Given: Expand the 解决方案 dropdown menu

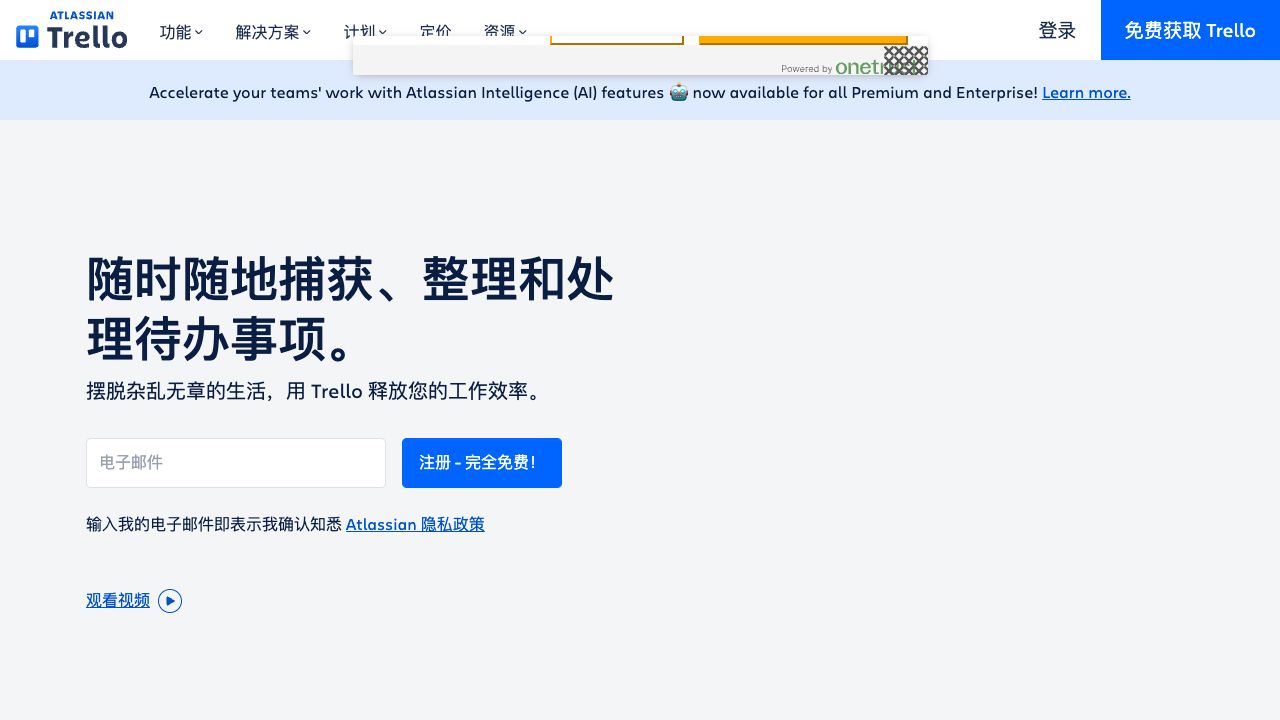Looking at the screenshot, I should (273, 32).
